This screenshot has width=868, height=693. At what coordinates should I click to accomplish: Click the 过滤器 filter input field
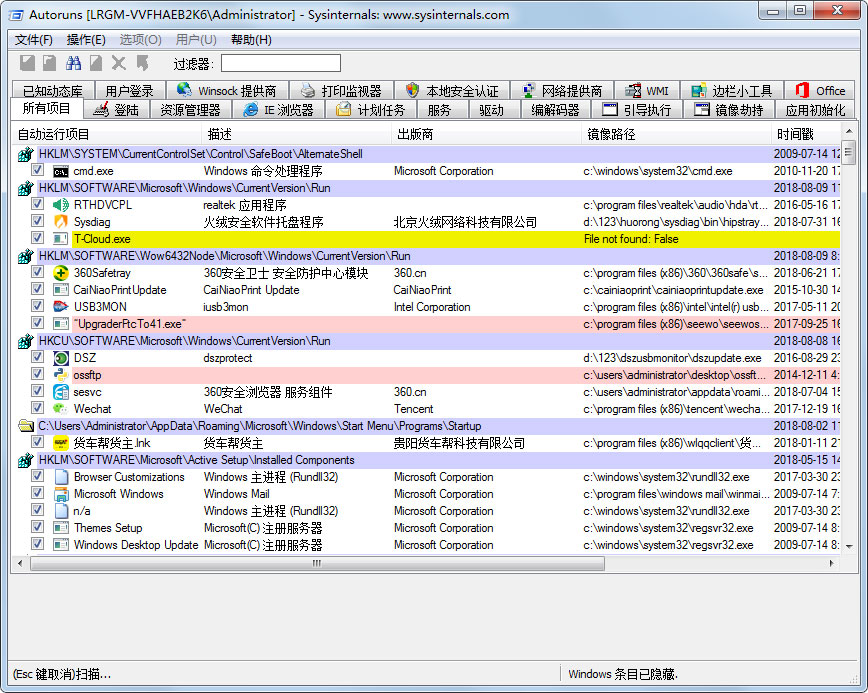pos(280,63)
